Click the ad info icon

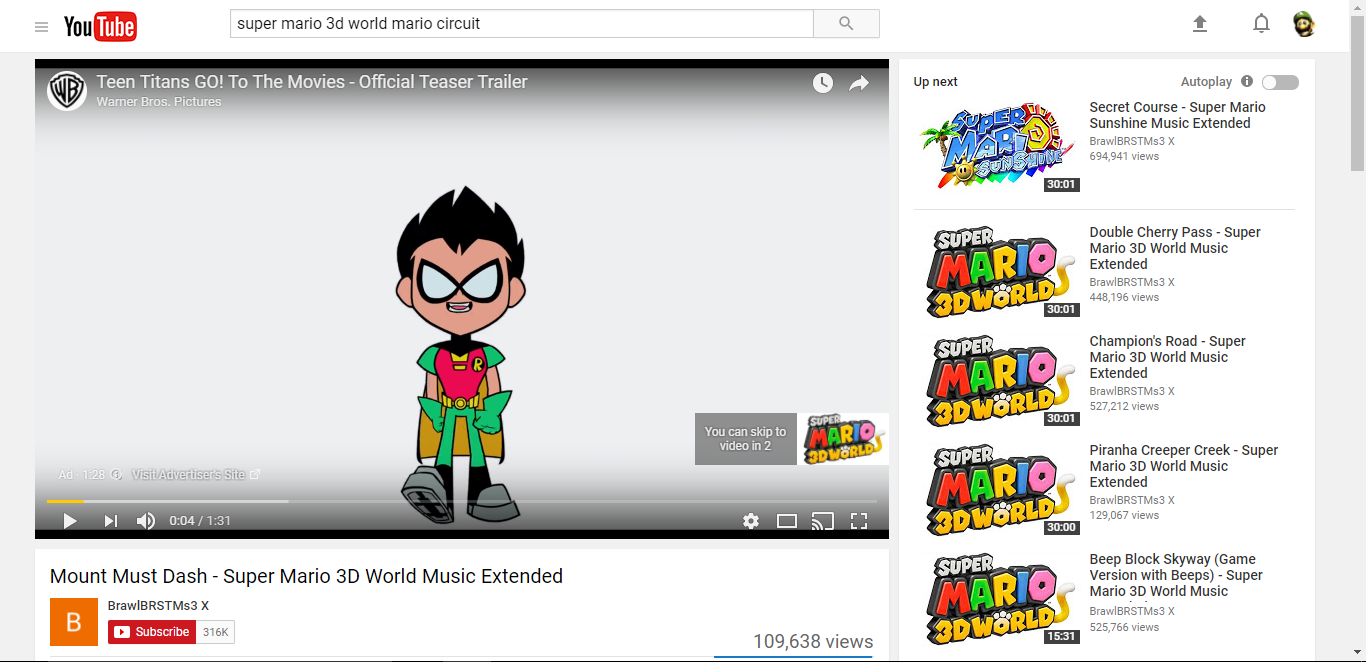(x=116, y=475)
